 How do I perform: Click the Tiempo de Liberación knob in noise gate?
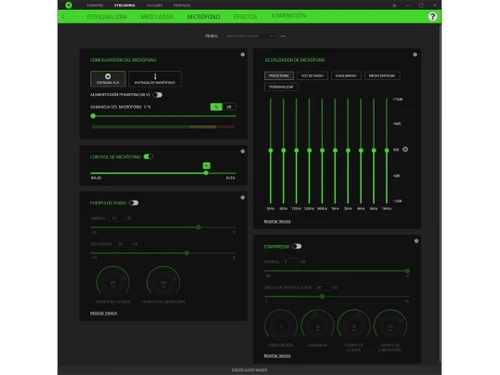coord(163,283)
